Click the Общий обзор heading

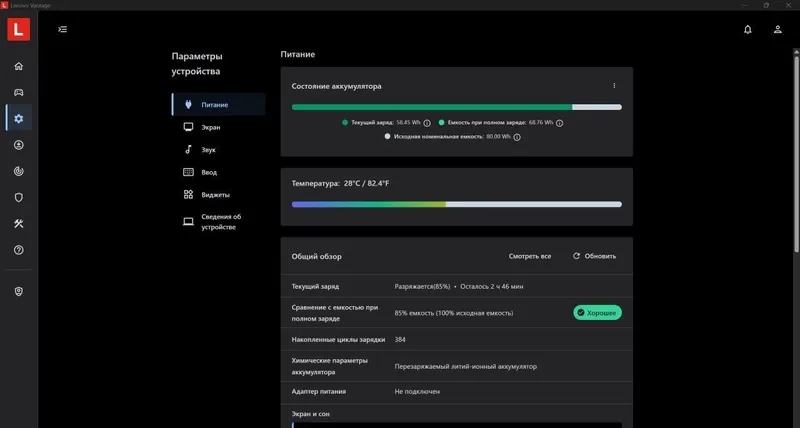(x=316, y=256)
